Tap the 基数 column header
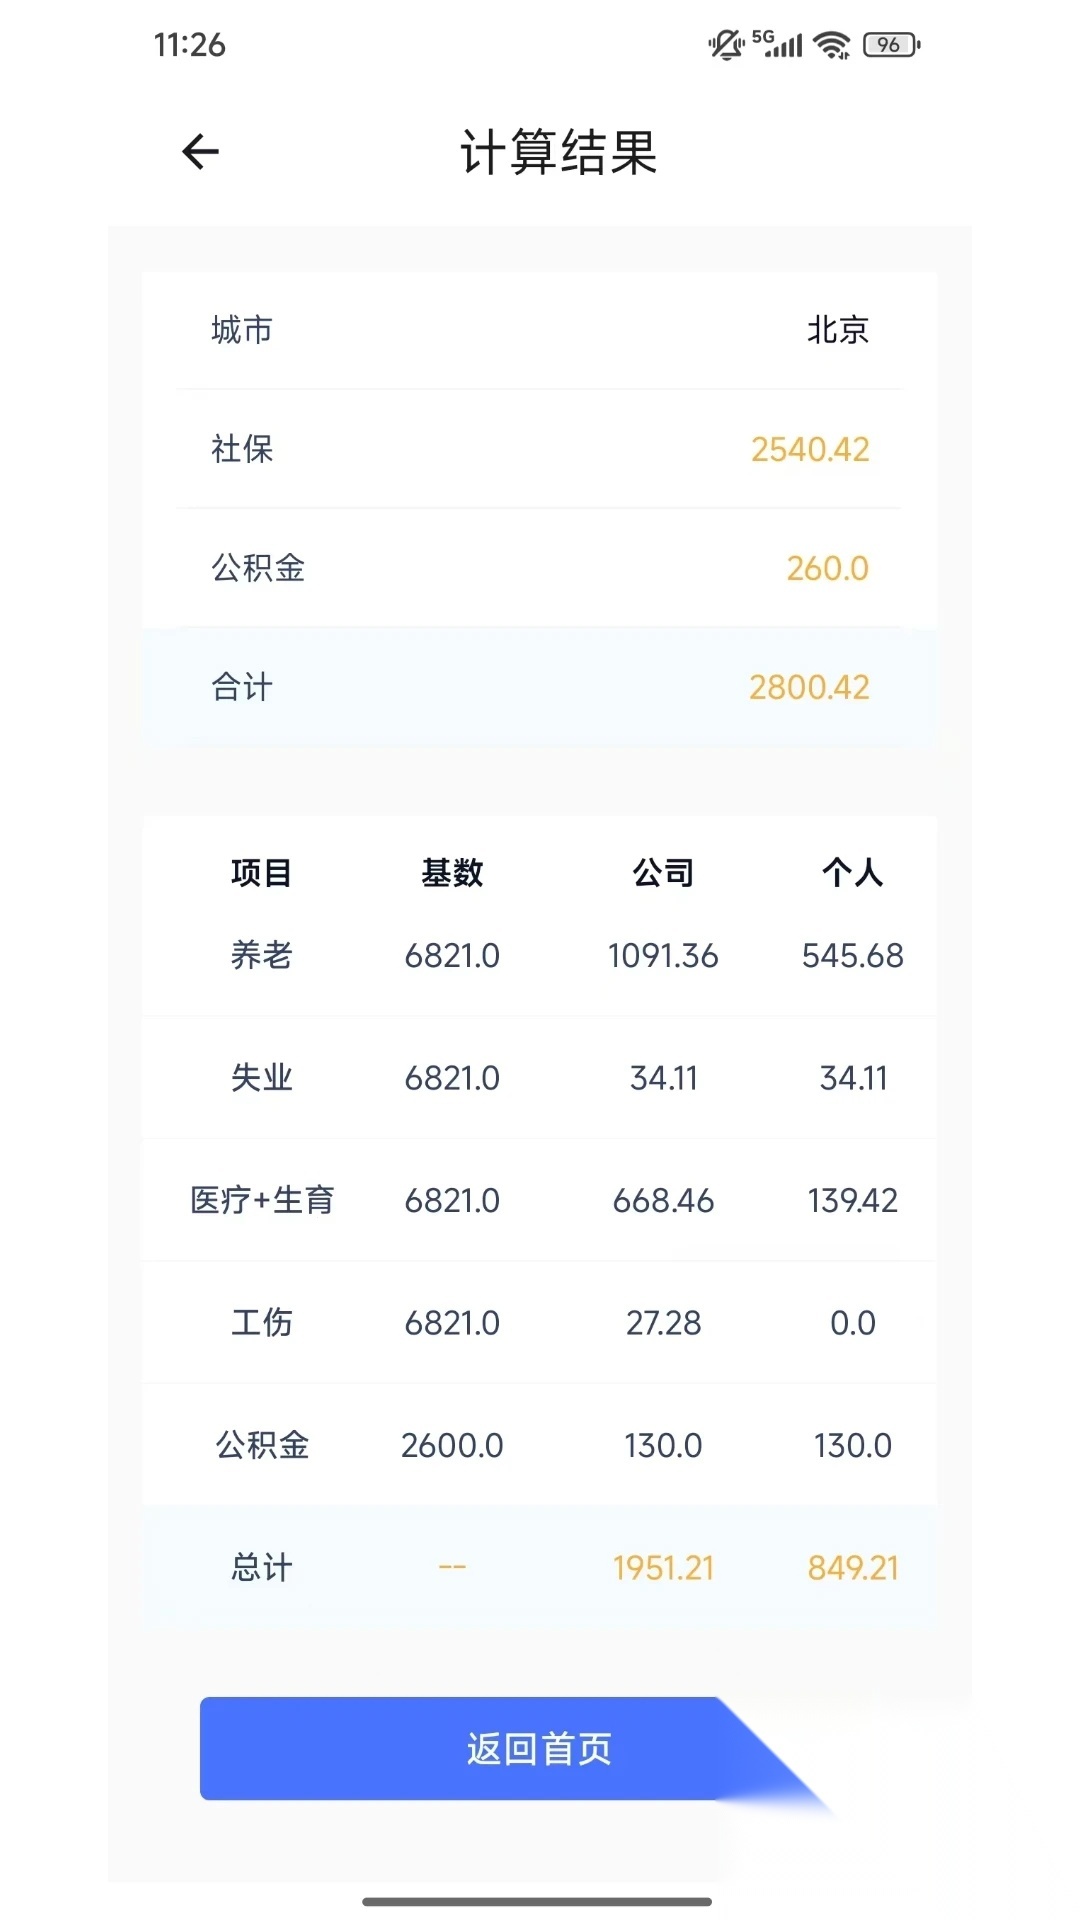The width and height of the screenshot is (1080, 1920). tap(452, 873)
